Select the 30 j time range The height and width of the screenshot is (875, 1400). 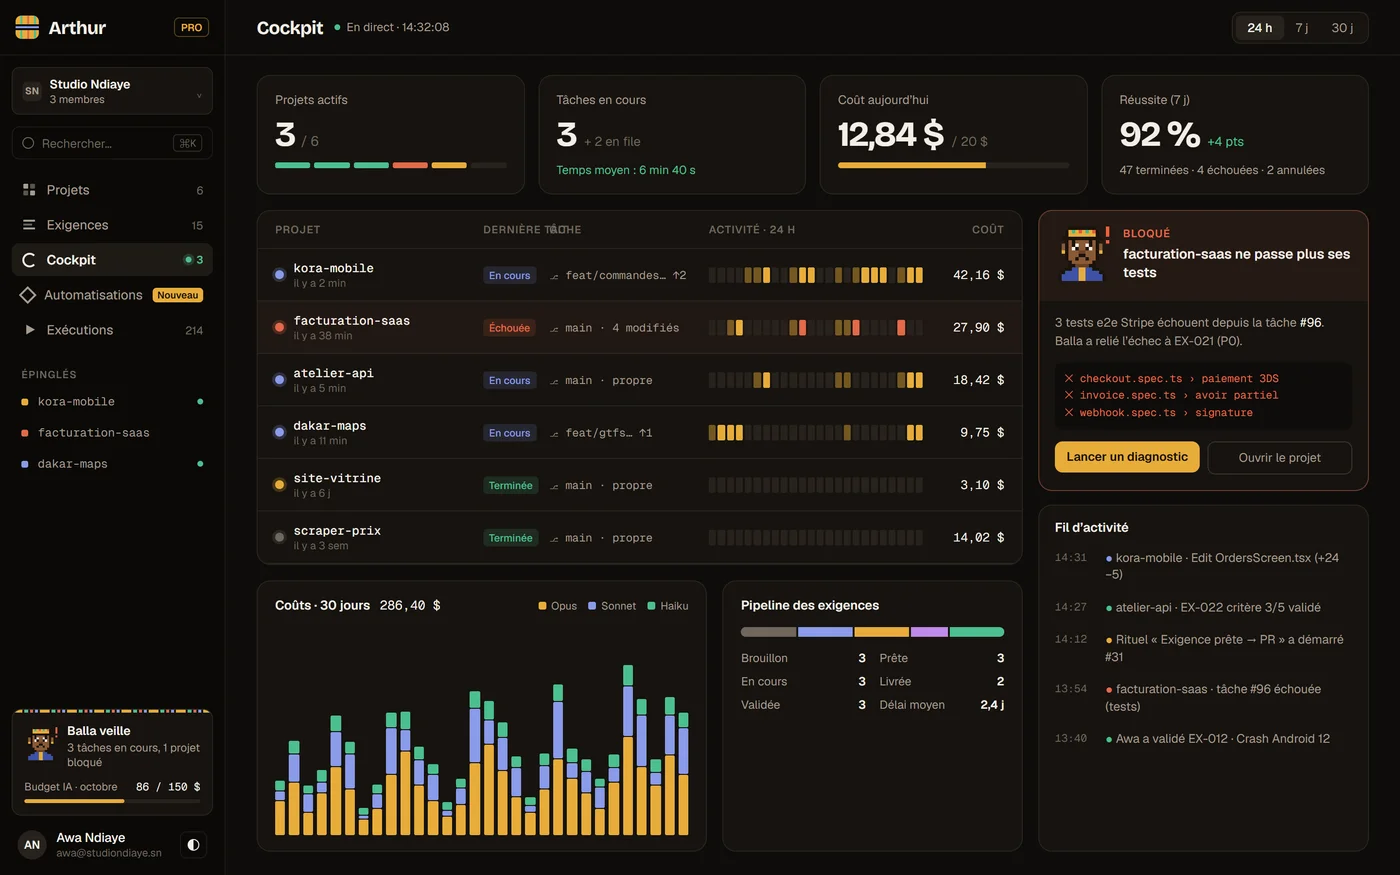(x=1342, y=28)
